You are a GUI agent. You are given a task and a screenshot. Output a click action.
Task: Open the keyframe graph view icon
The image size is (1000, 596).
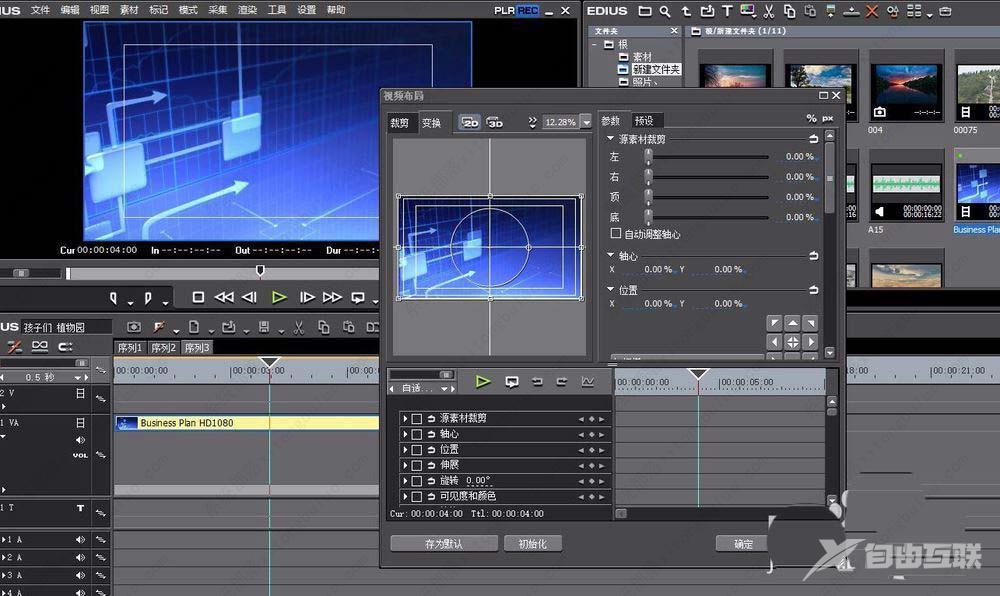(x=587, y=382)
